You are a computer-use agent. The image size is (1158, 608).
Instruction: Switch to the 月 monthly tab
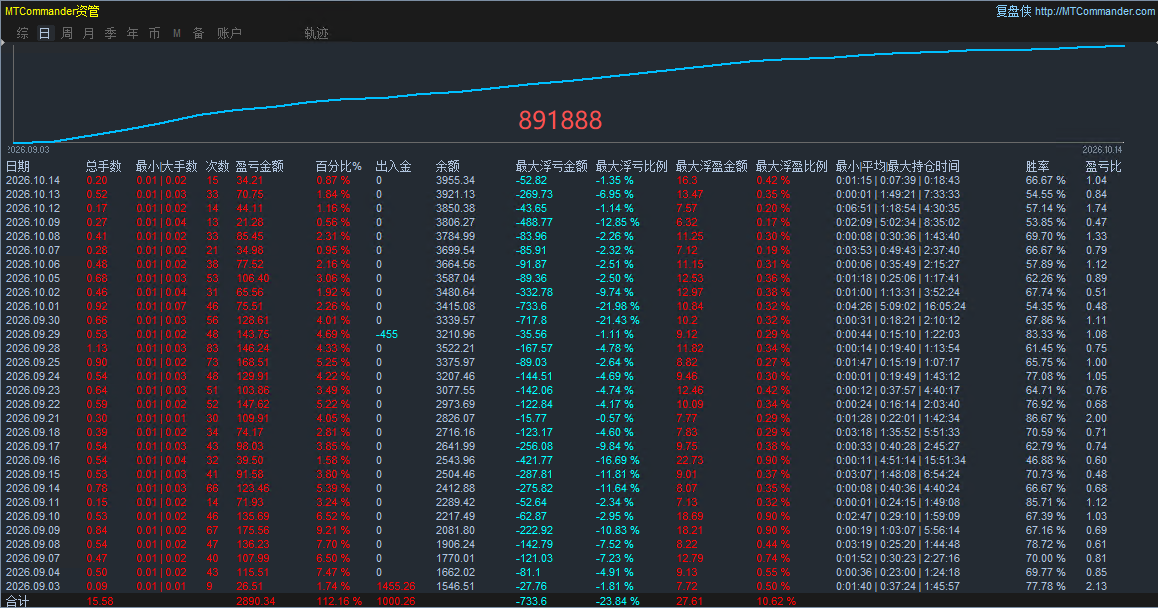(89, 33)
